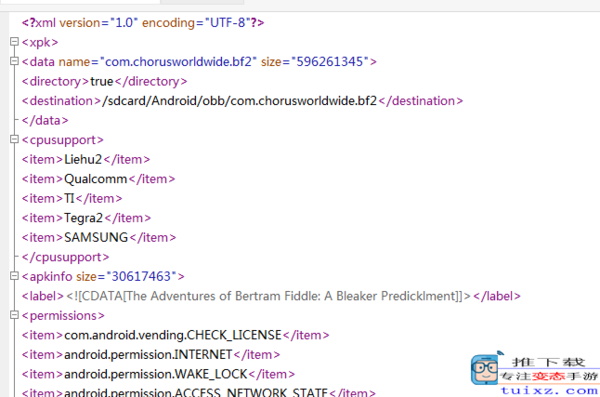Click the closing cpusupport tag
The image size is (600, 397).
pos(65,257)
